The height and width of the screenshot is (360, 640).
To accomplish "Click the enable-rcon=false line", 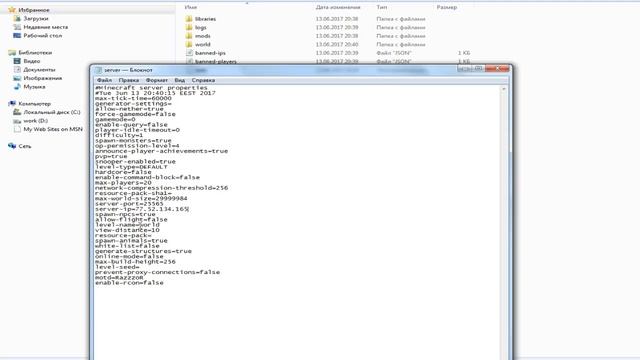I will [129, 282].
